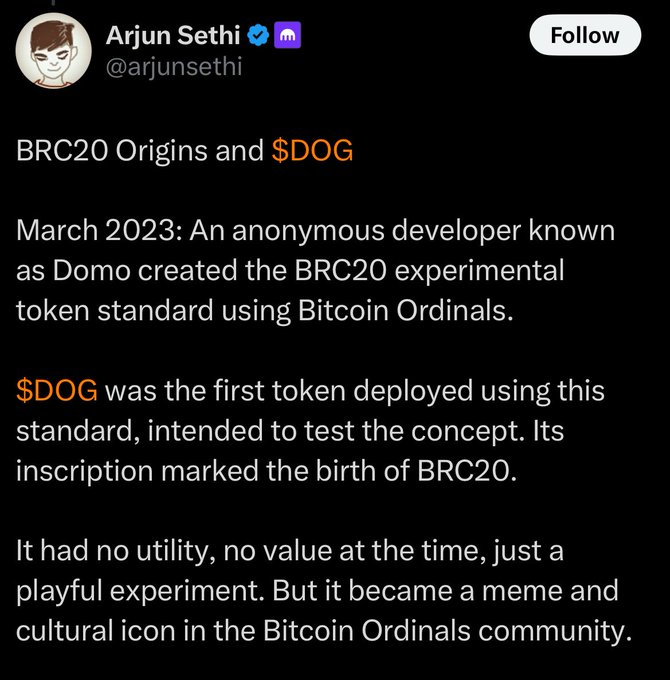
Task: Click the word 'Domo' in the post
Action: pos(92,271)
